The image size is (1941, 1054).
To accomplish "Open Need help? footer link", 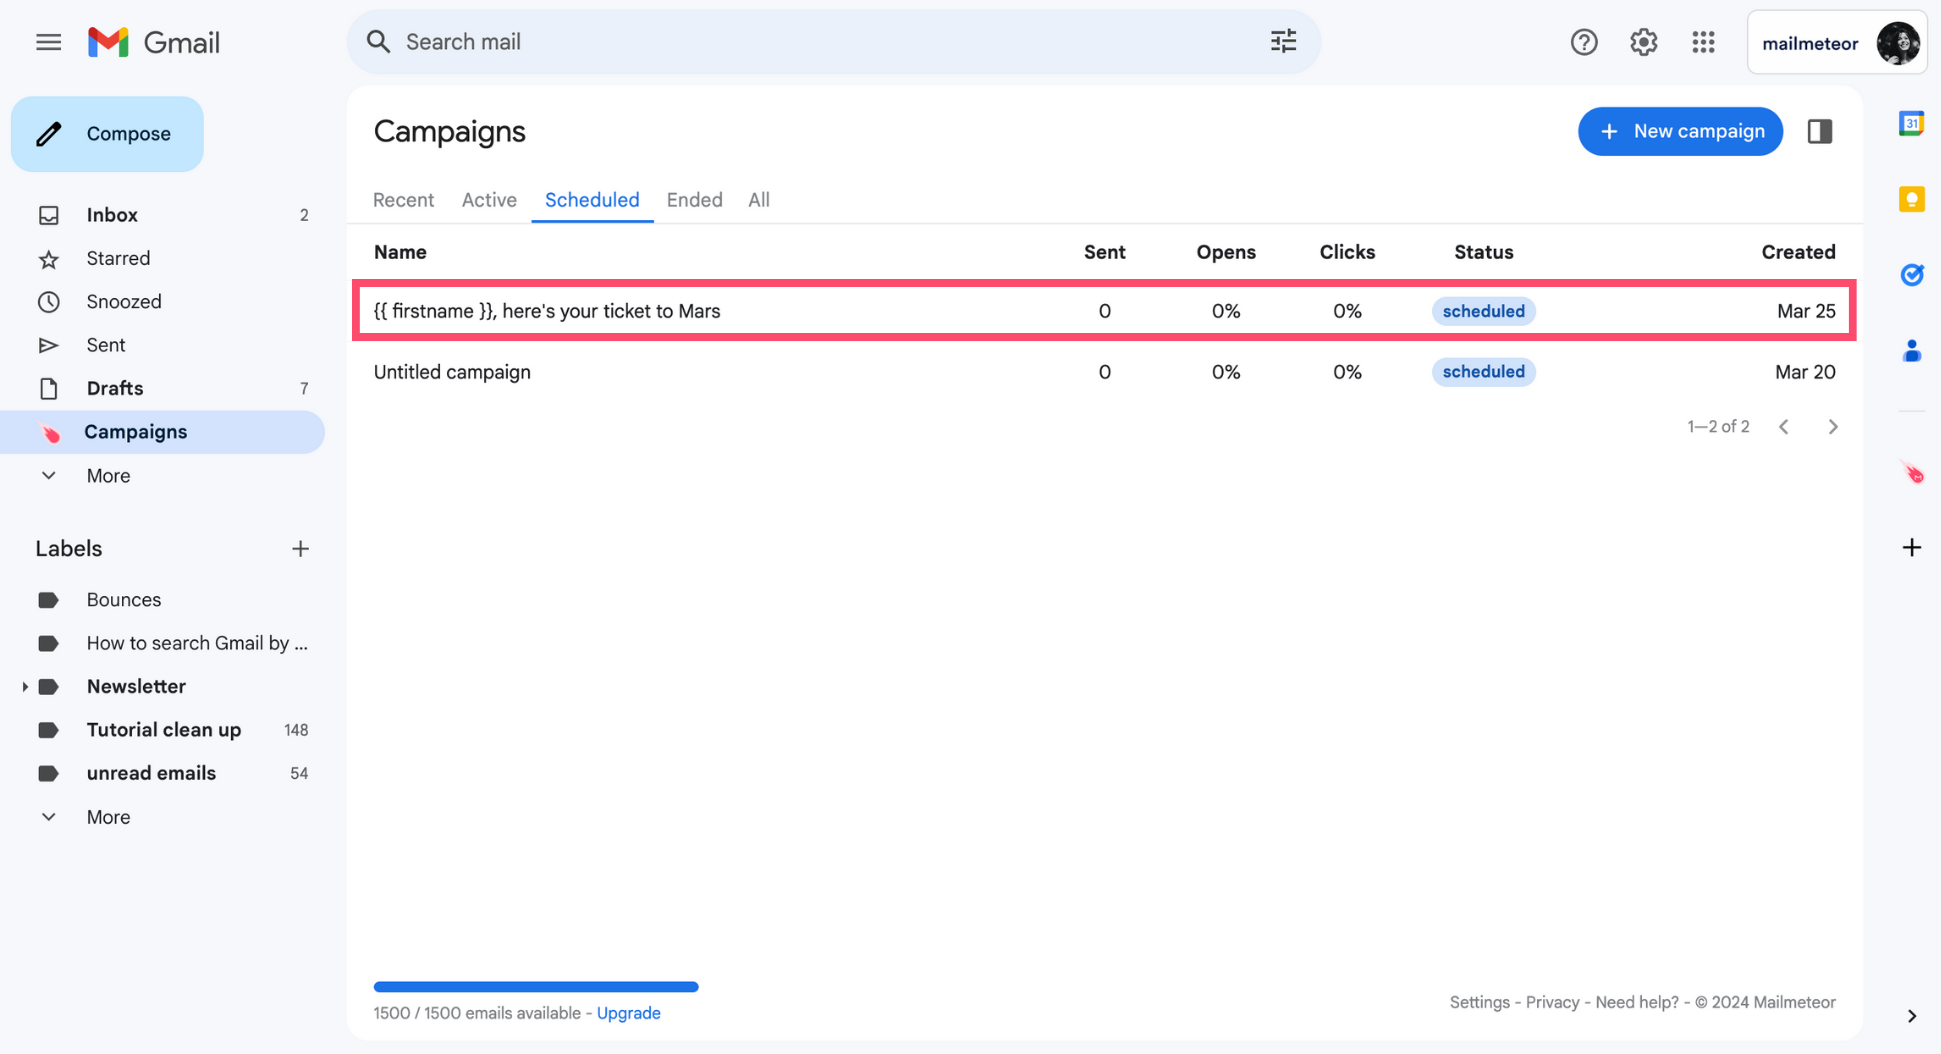I will click(x=1636, y=1002).
